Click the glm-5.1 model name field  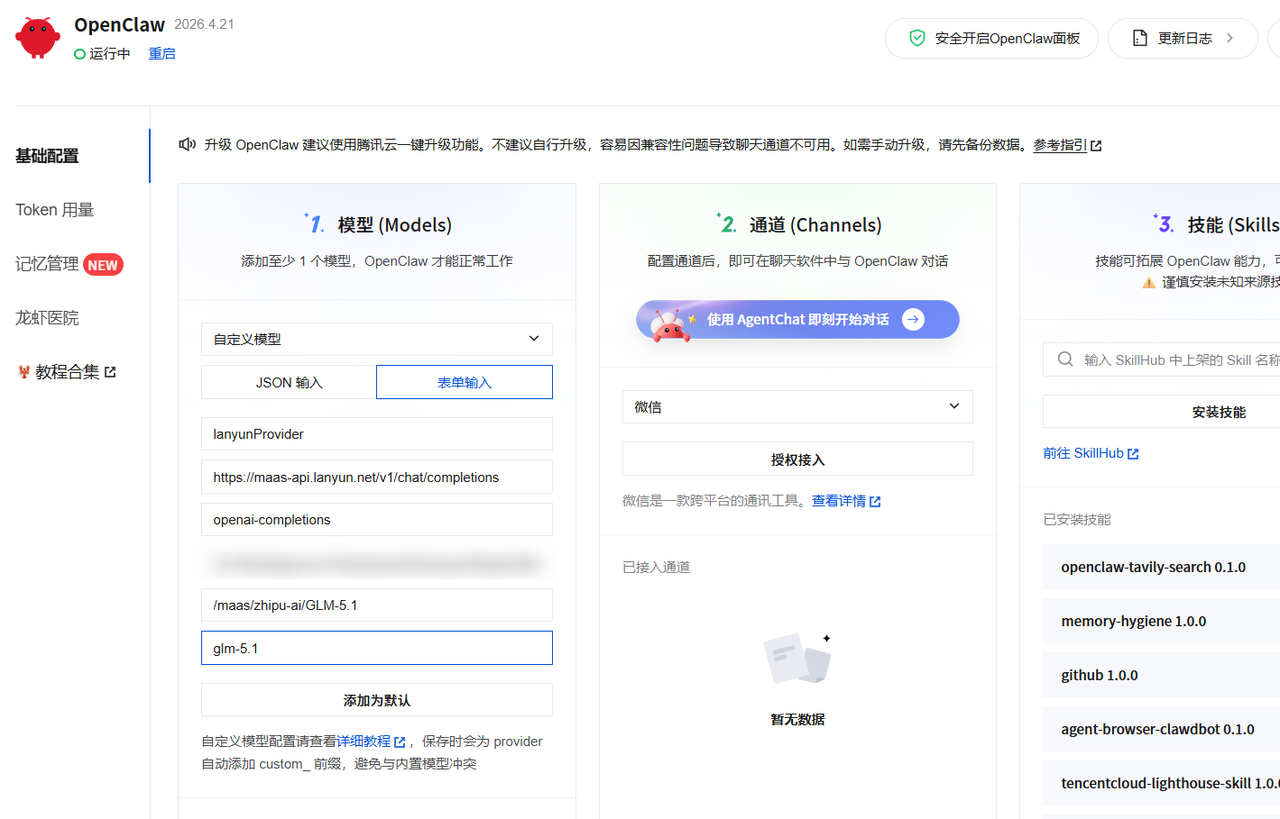tap(377, 648)
